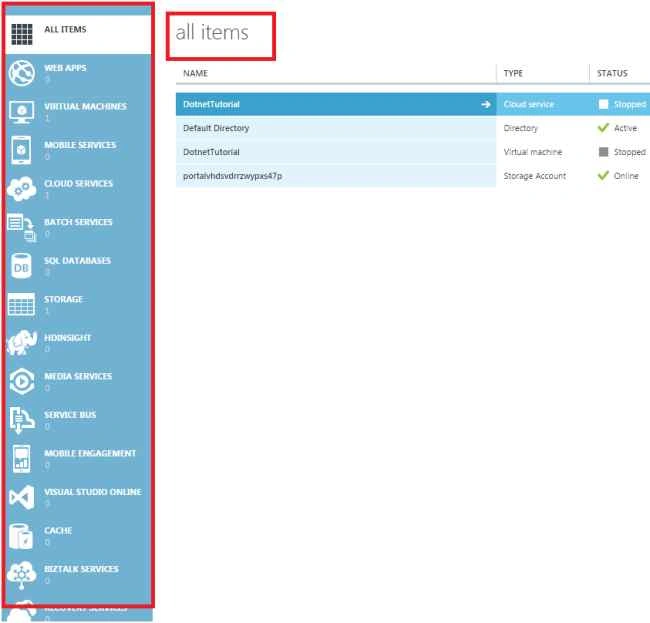Select the Default Directory row name
This screenshot has width=650, height=623.
coord(216,128)
